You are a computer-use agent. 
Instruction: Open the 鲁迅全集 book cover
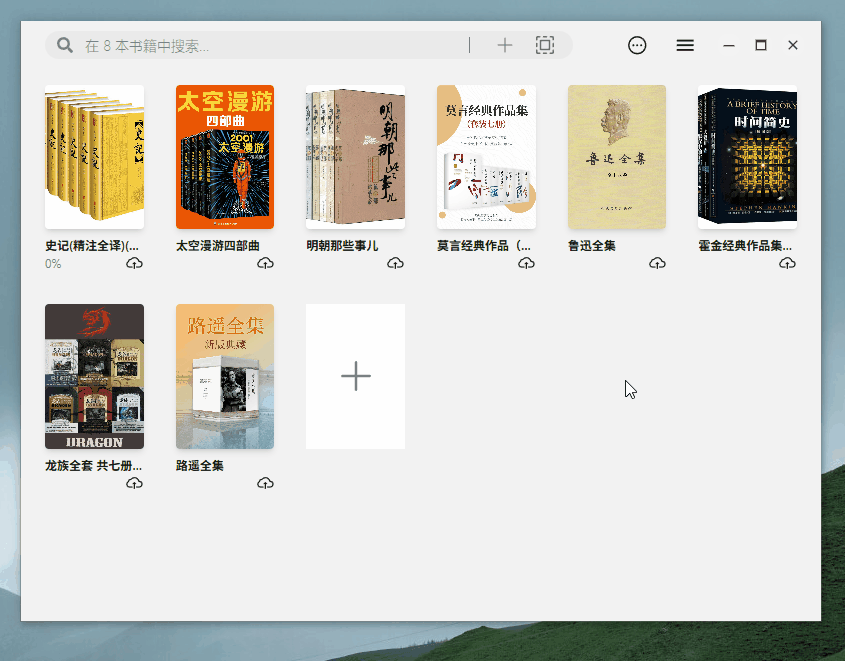[617, 157]
